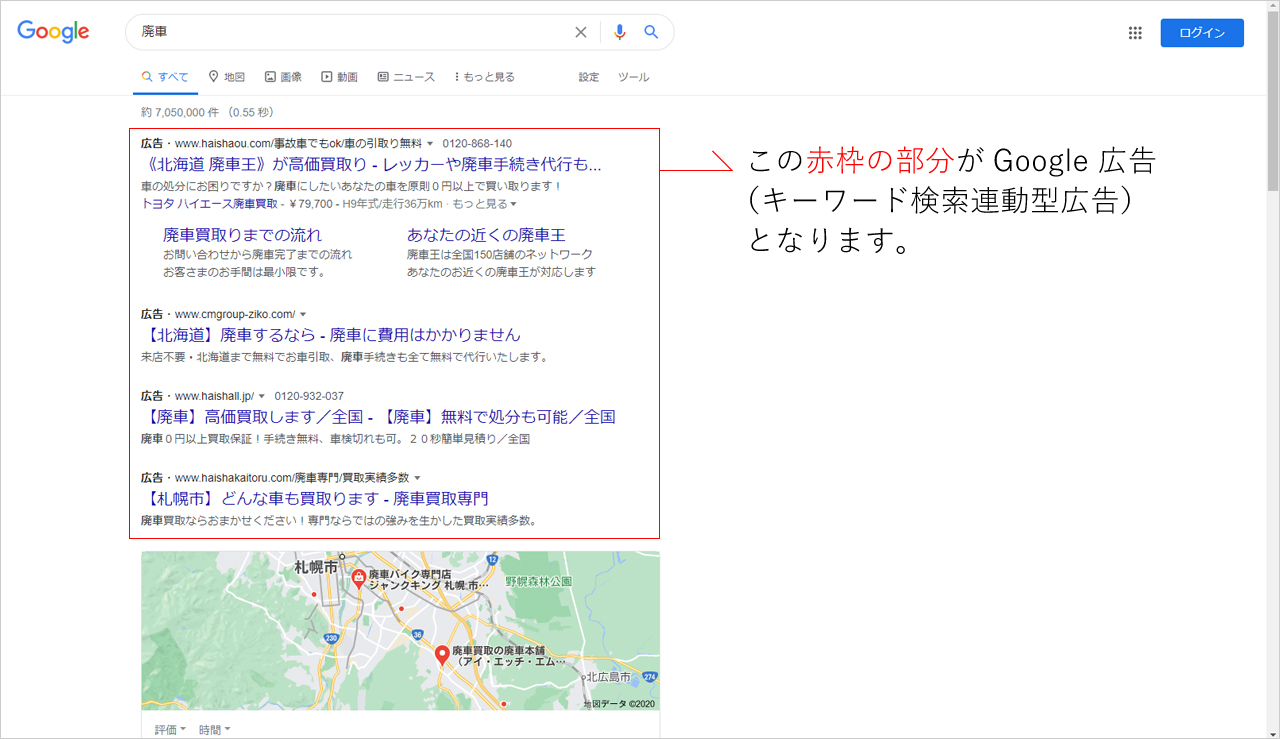Click the 北広島市 label on the map
The width and height of the screenshot is (1280, 739).
click(x=609, y=678)
